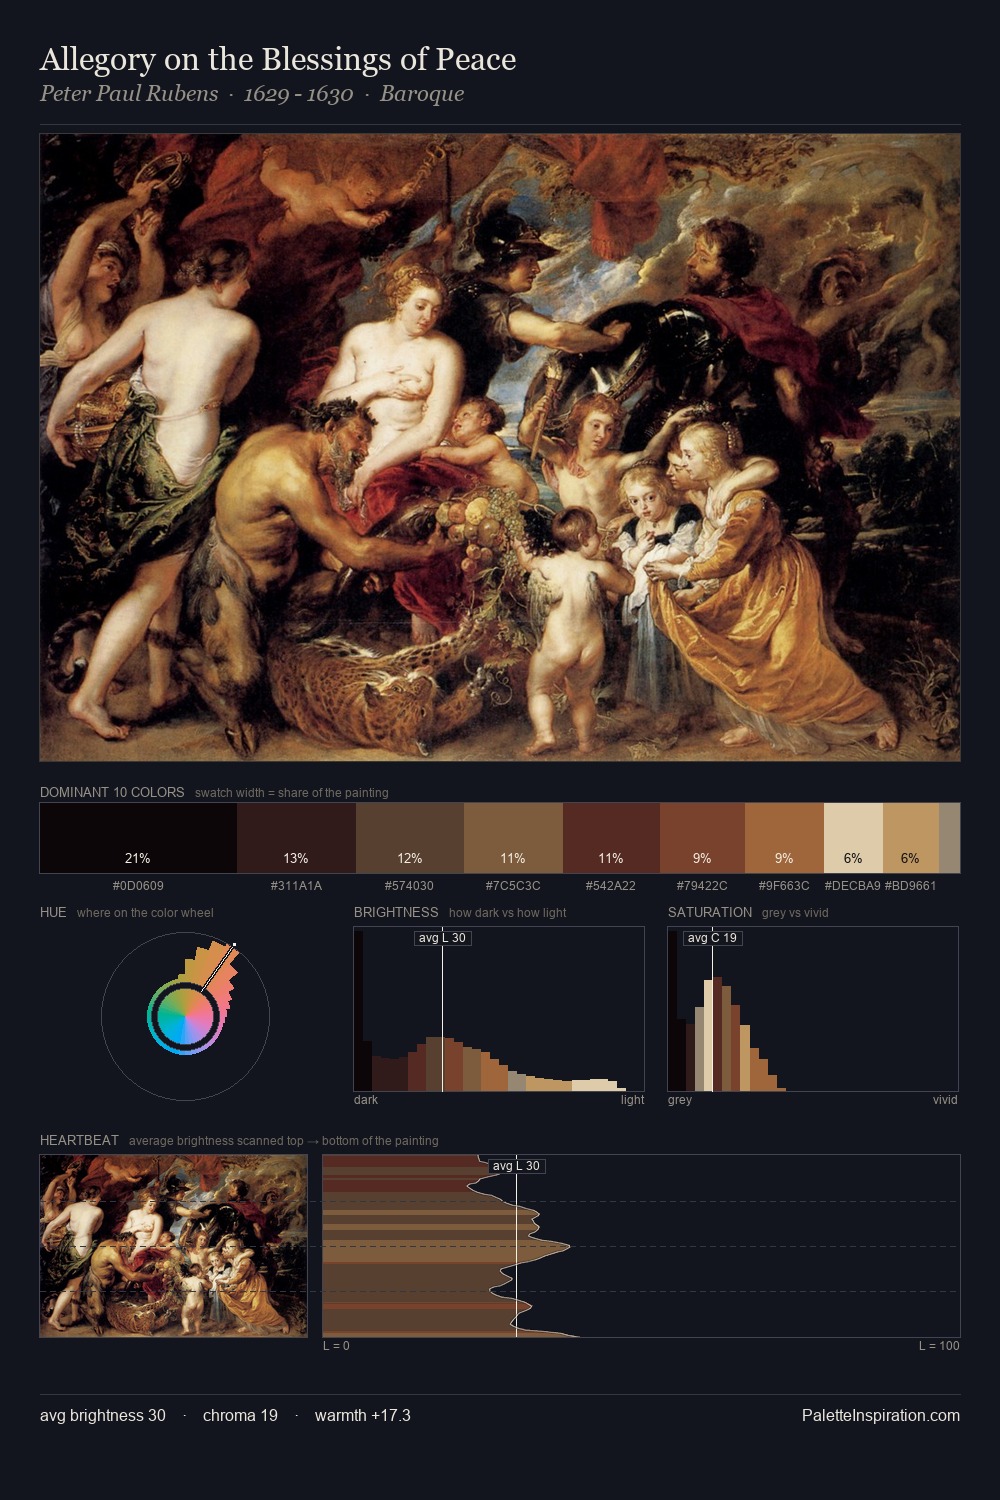Open the PaletteInspiration.com link
The height and width of the screenshot is (1500, 1000).
pyautogui.click(x=881, y=1416)
